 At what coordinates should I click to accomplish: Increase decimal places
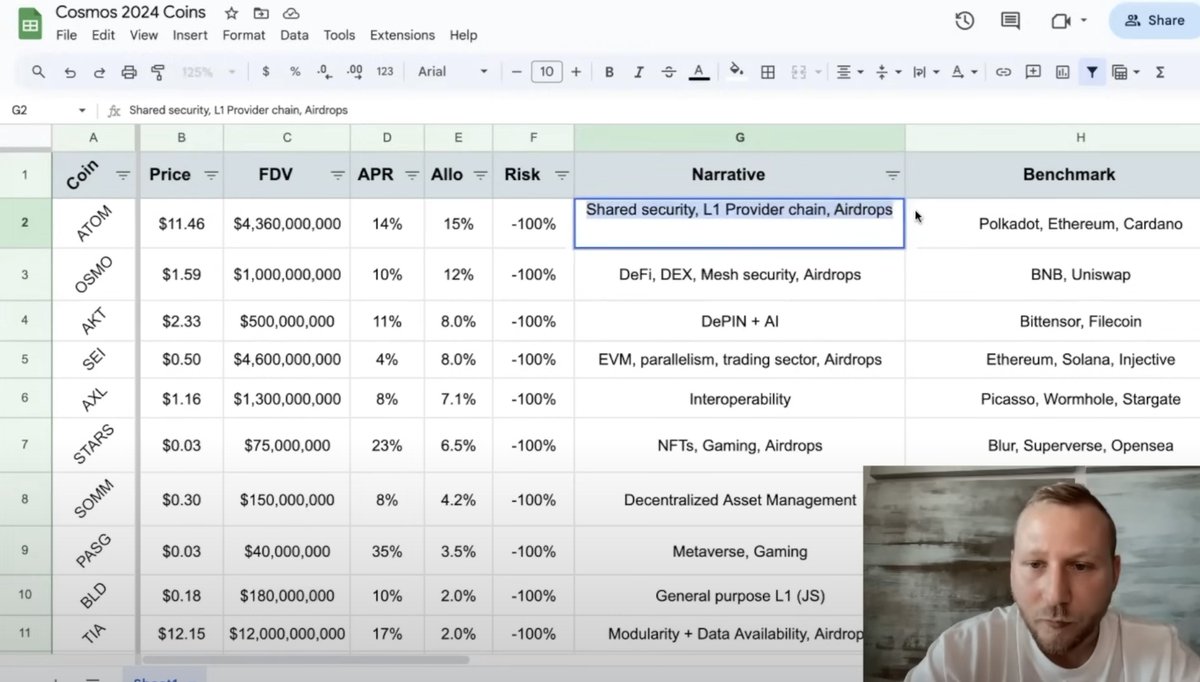[x=354, y=72]
